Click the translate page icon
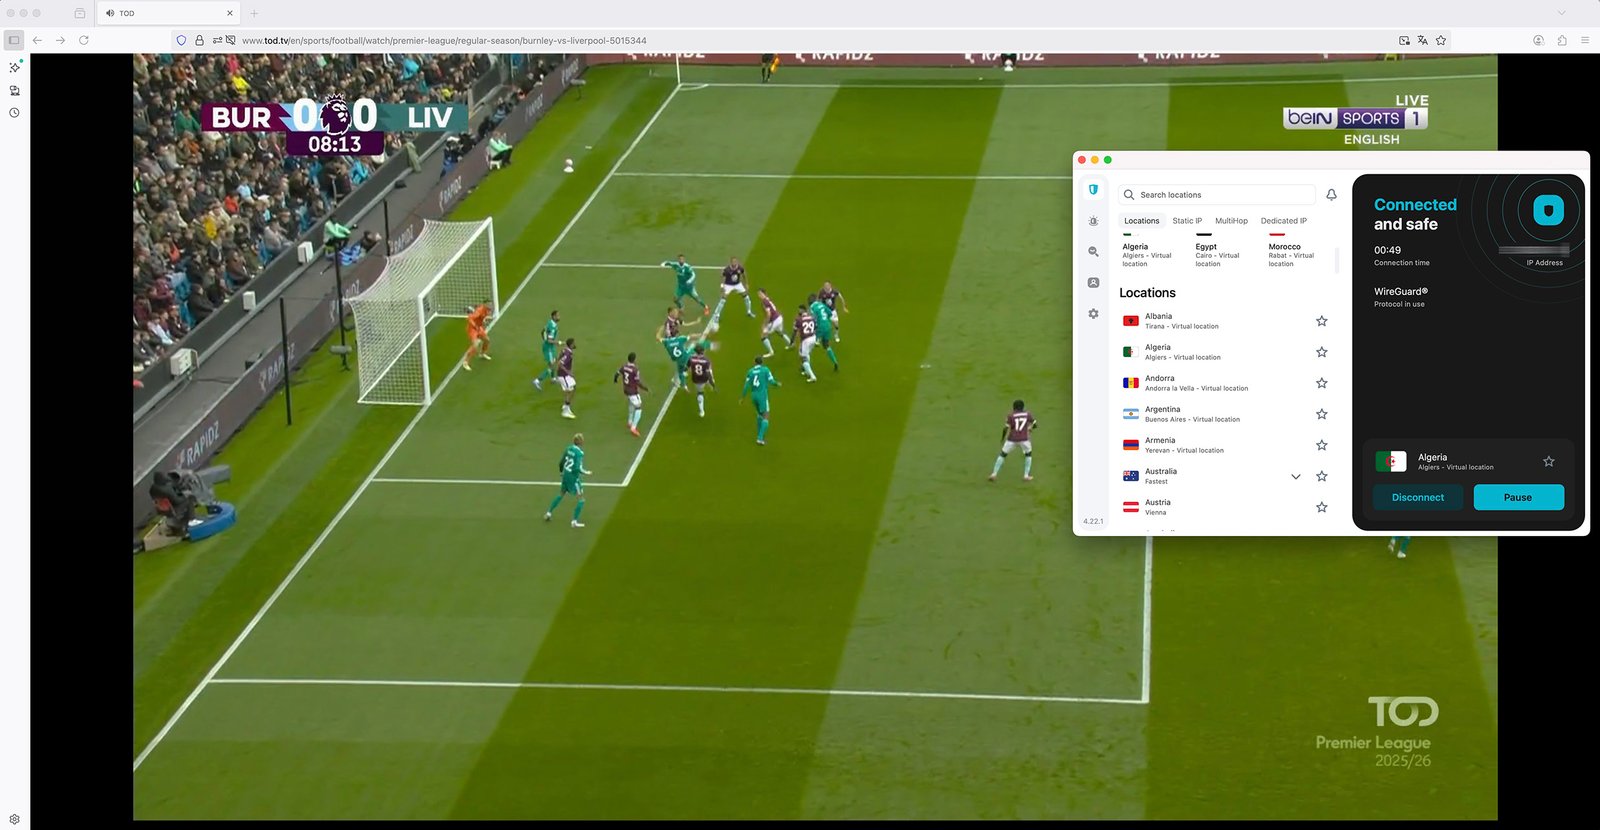1600x830 pixels. click(1422, 41)
